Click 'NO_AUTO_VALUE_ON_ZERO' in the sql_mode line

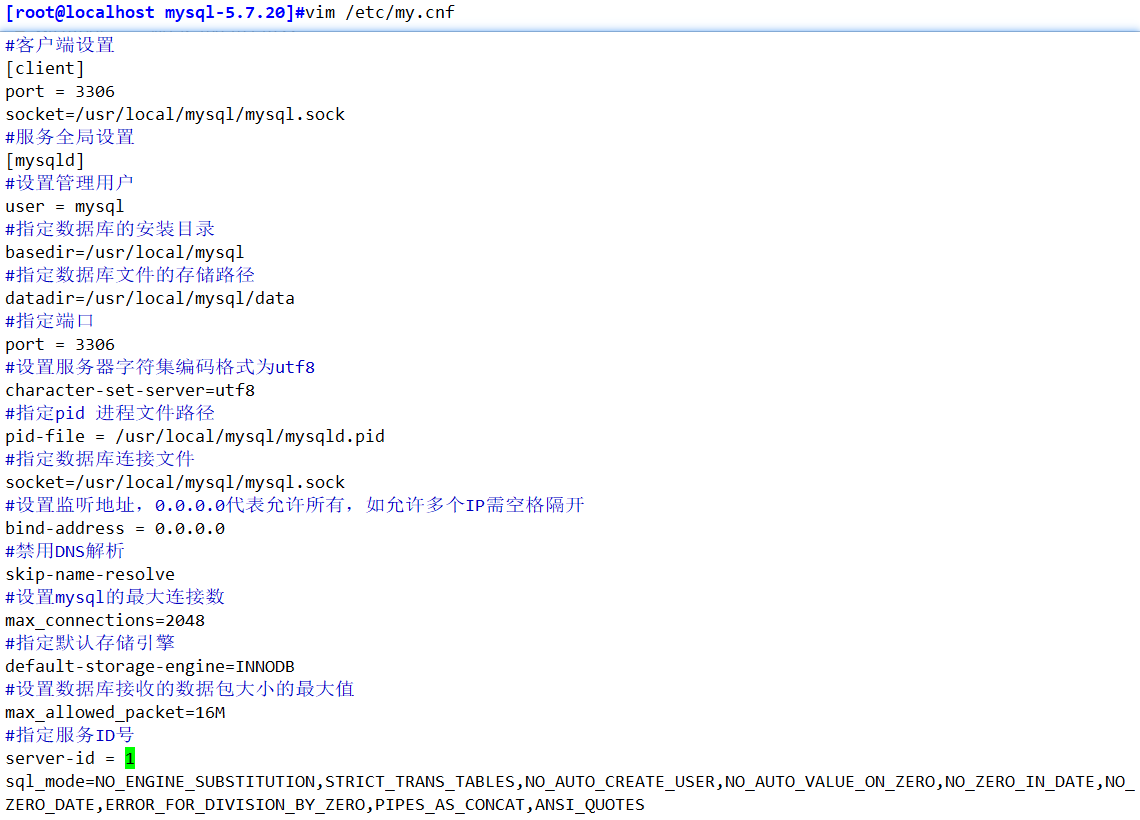(830, 782)
